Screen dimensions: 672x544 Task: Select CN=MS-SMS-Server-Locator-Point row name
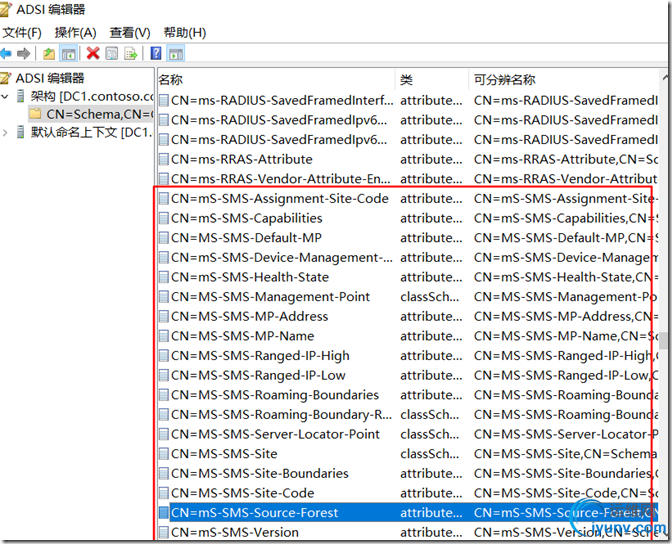tap(275, 434)
